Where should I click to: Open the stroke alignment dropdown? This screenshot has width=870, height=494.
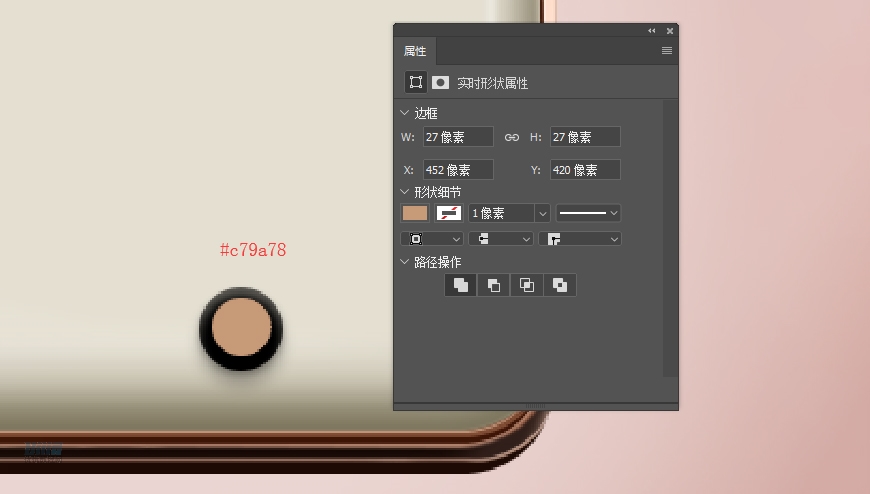click(431, 239)
